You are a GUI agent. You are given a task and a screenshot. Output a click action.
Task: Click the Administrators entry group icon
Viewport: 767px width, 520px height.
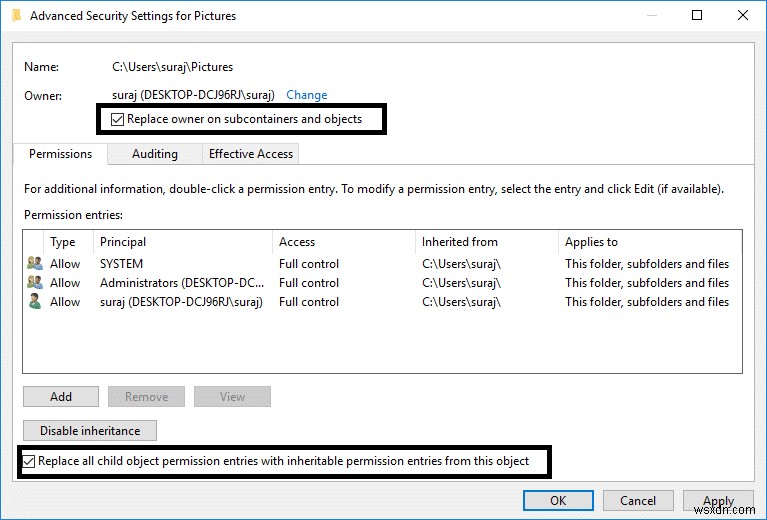34,283
